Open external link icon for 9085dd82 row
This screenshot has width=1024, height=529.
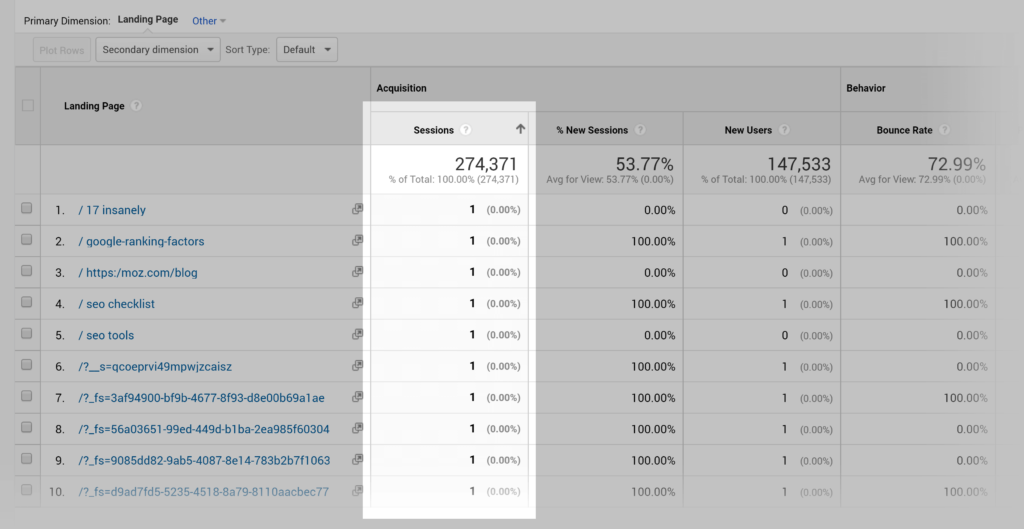pyautogui.click(x=357, y=460)
